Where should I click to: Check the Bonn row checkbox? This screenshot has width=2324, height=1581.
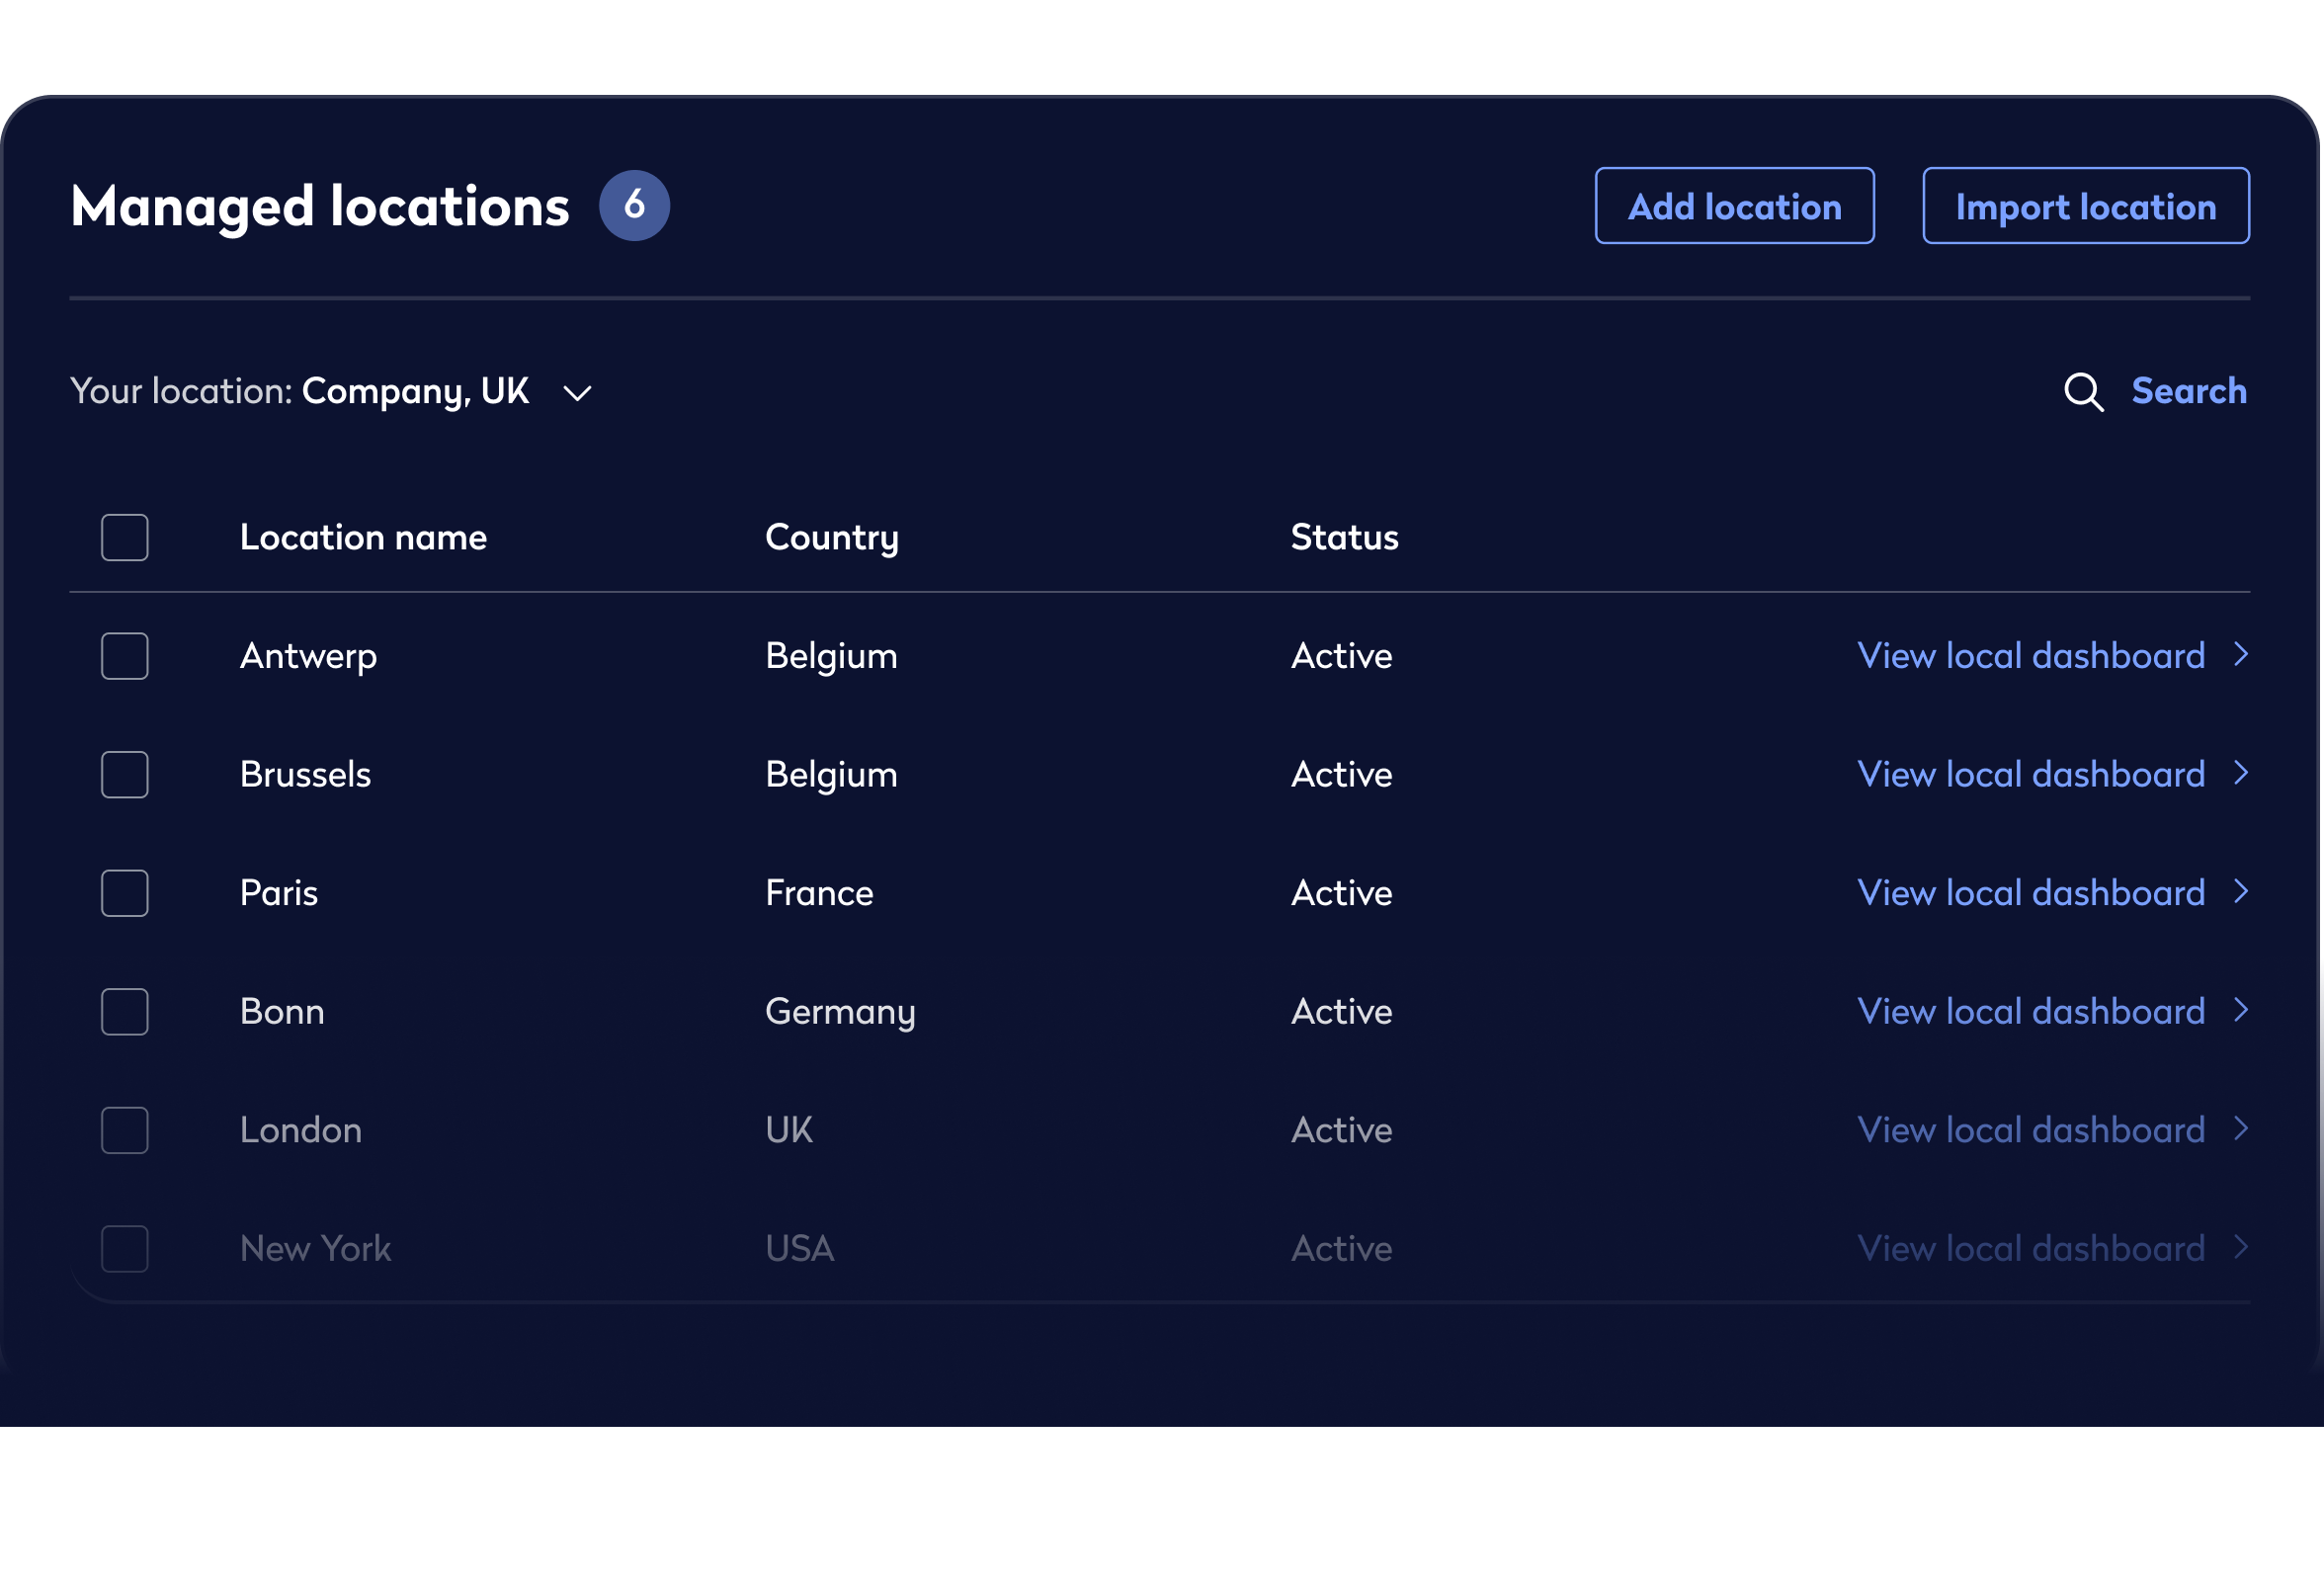coord(125,1013)
